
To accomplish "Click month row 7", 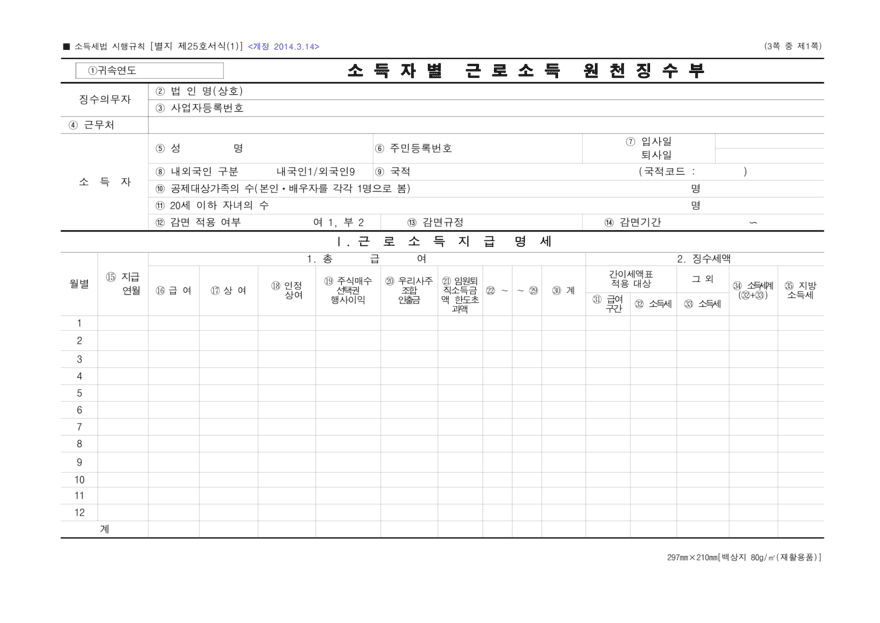I will click(442, 427).
